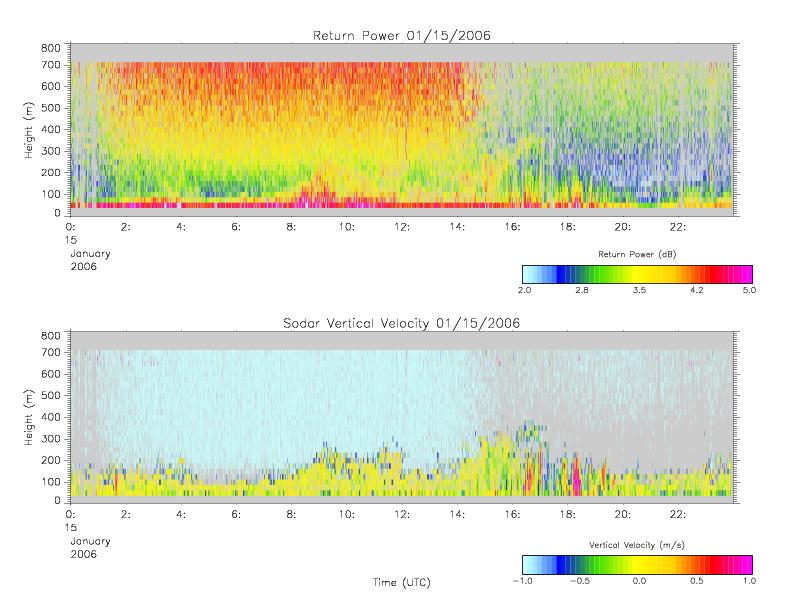
Task: Click the 300 height tick in Return Power plot
Action: pos(50,151)
